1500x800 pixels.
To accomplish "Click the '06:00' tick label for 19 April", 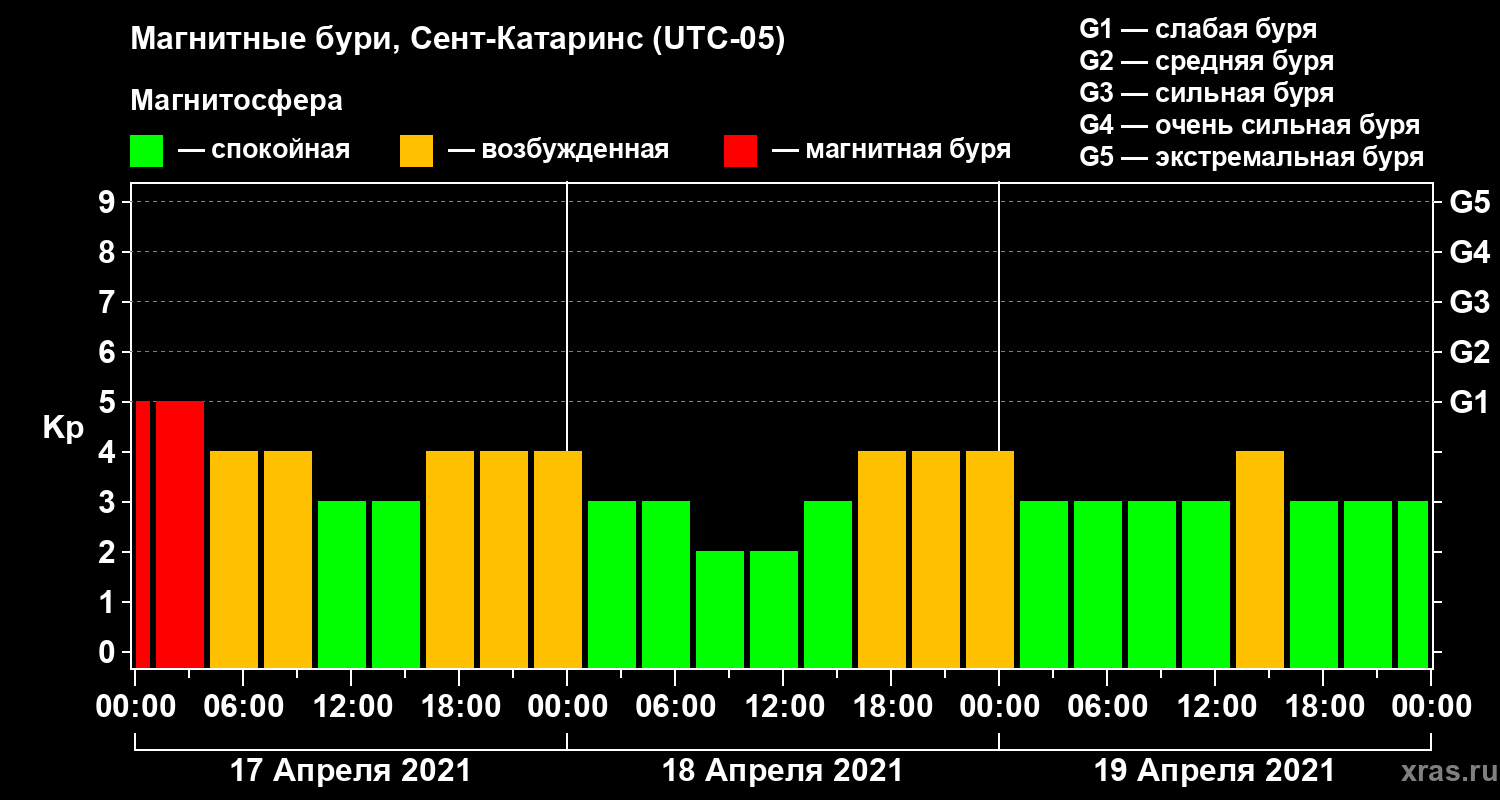I will pyautogui.click(x=1106, y=706).
